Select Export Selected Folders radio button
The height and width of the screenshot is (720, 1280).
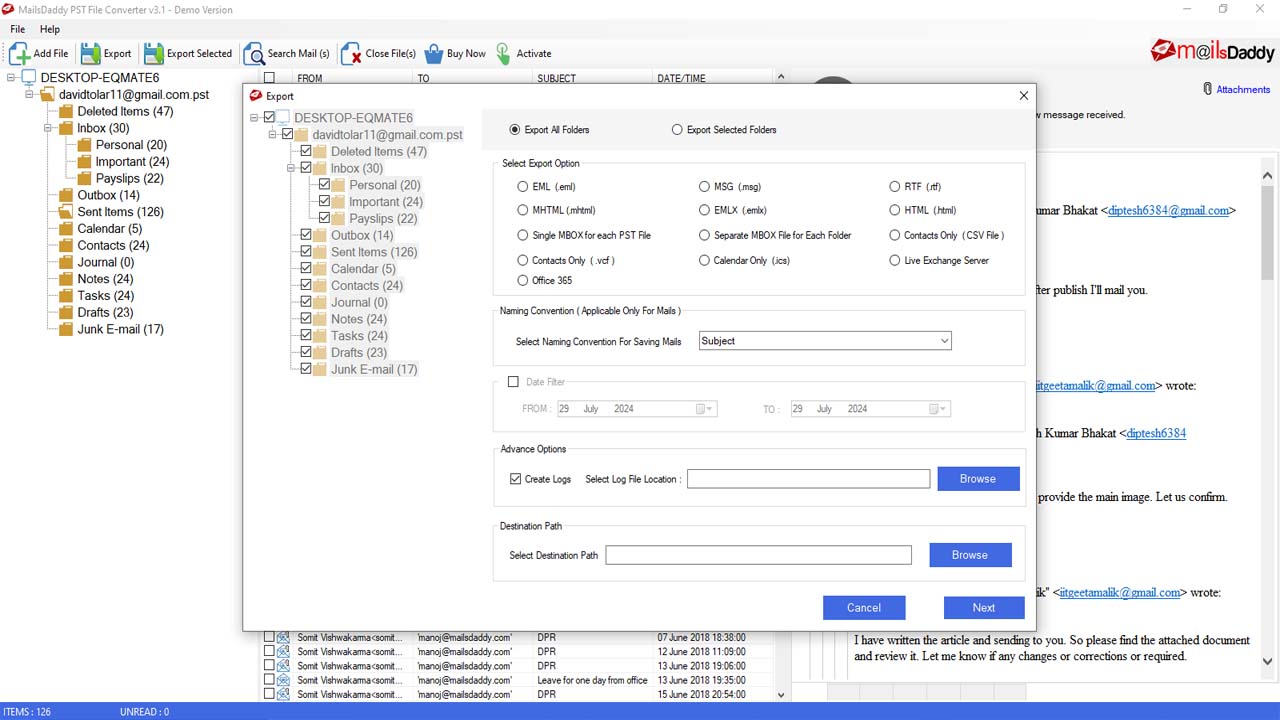[x=677, y=130]
